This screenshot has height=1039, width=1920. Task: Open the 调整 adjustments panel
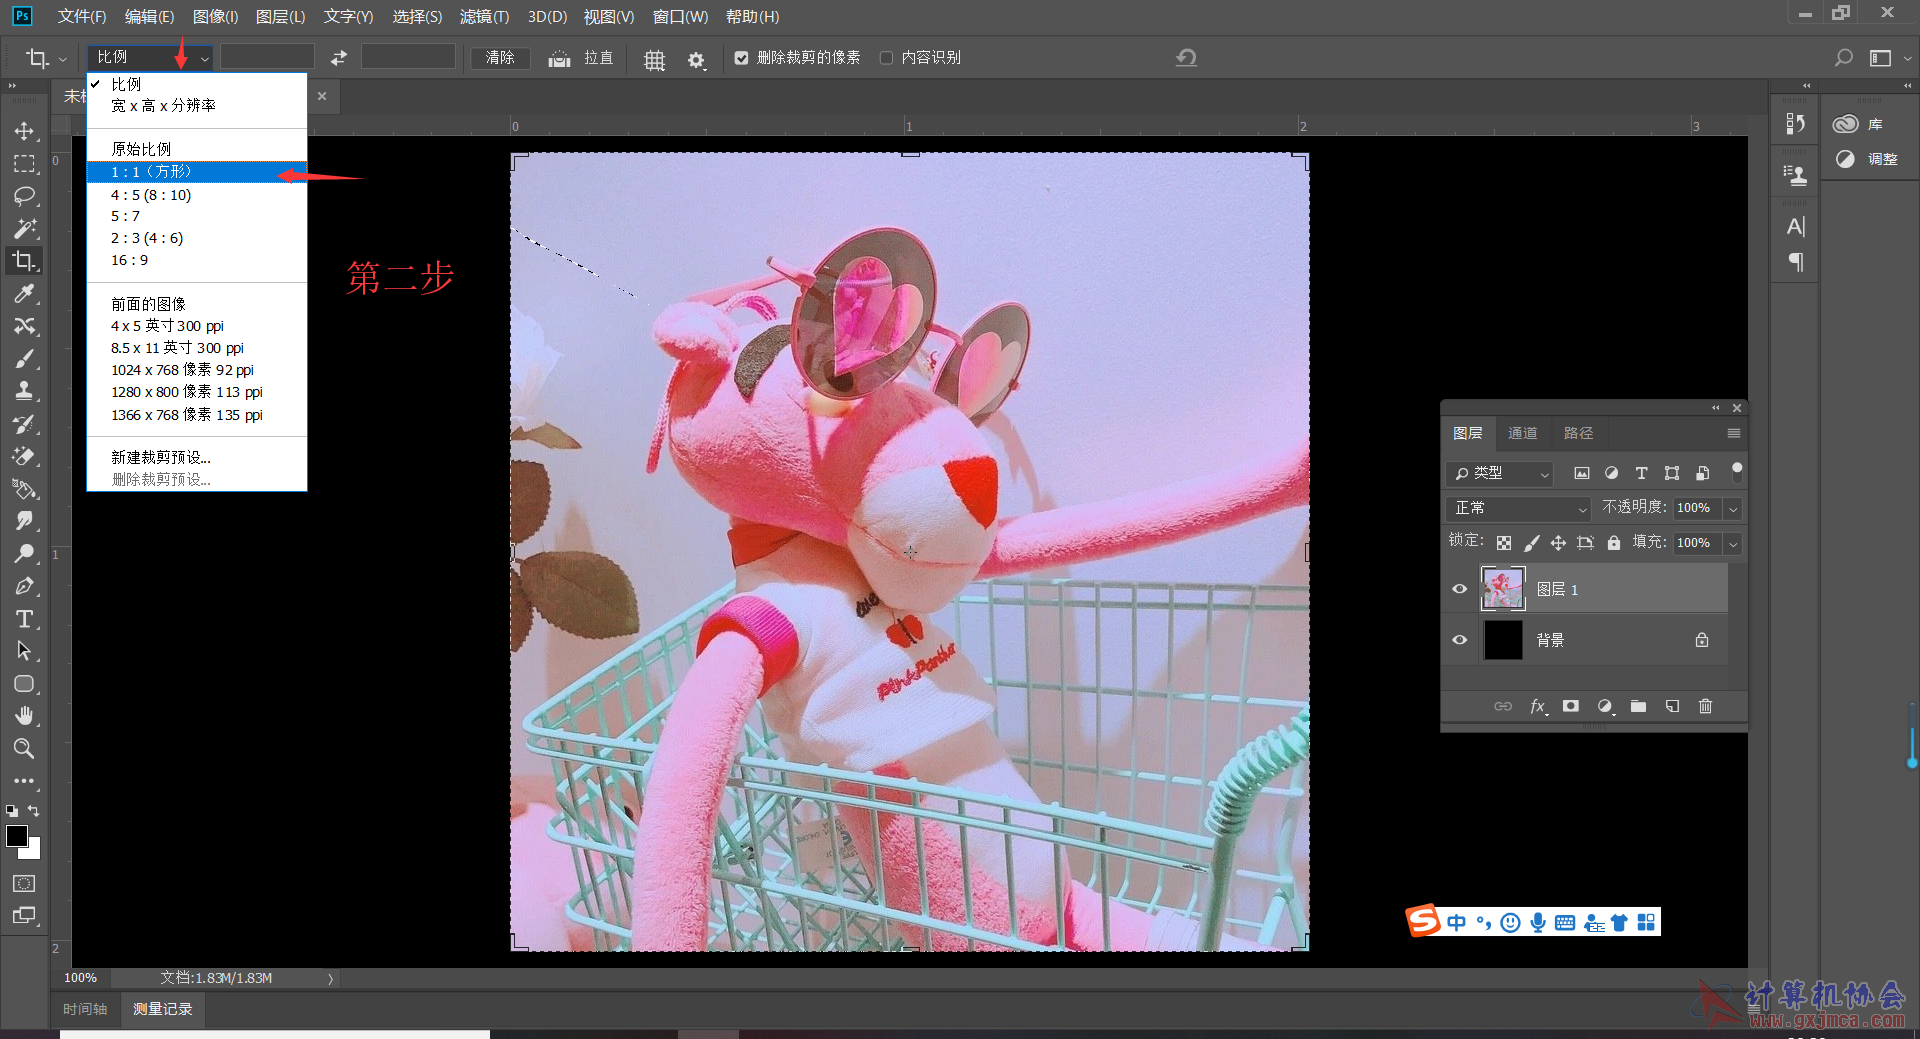click(1865, 159)
